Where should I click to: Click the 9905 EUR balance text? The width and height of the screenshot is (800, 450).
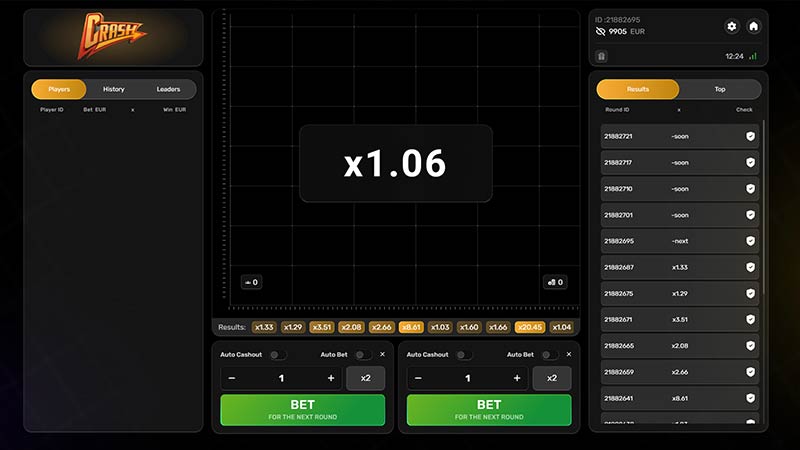627,32
